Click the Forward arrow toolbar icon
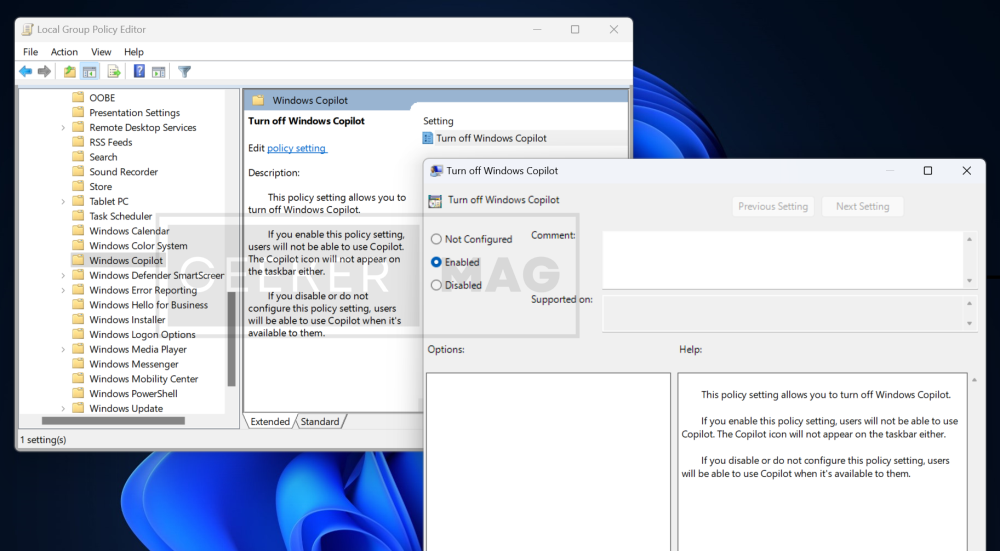The width and height of the screenshot is (1000, 551). click(44, 71)
